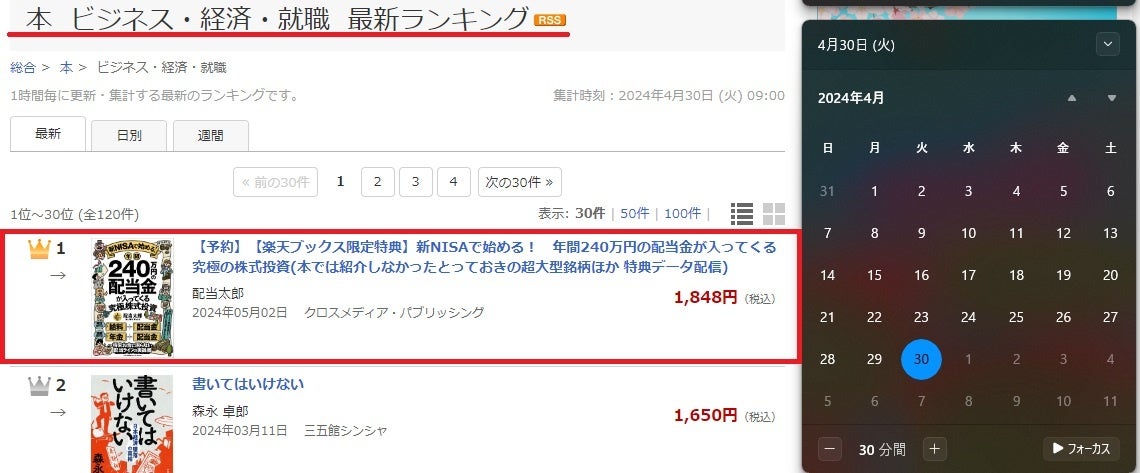
Task: Click the orange RSS feed icon
Action: click(x=550, y=20)
